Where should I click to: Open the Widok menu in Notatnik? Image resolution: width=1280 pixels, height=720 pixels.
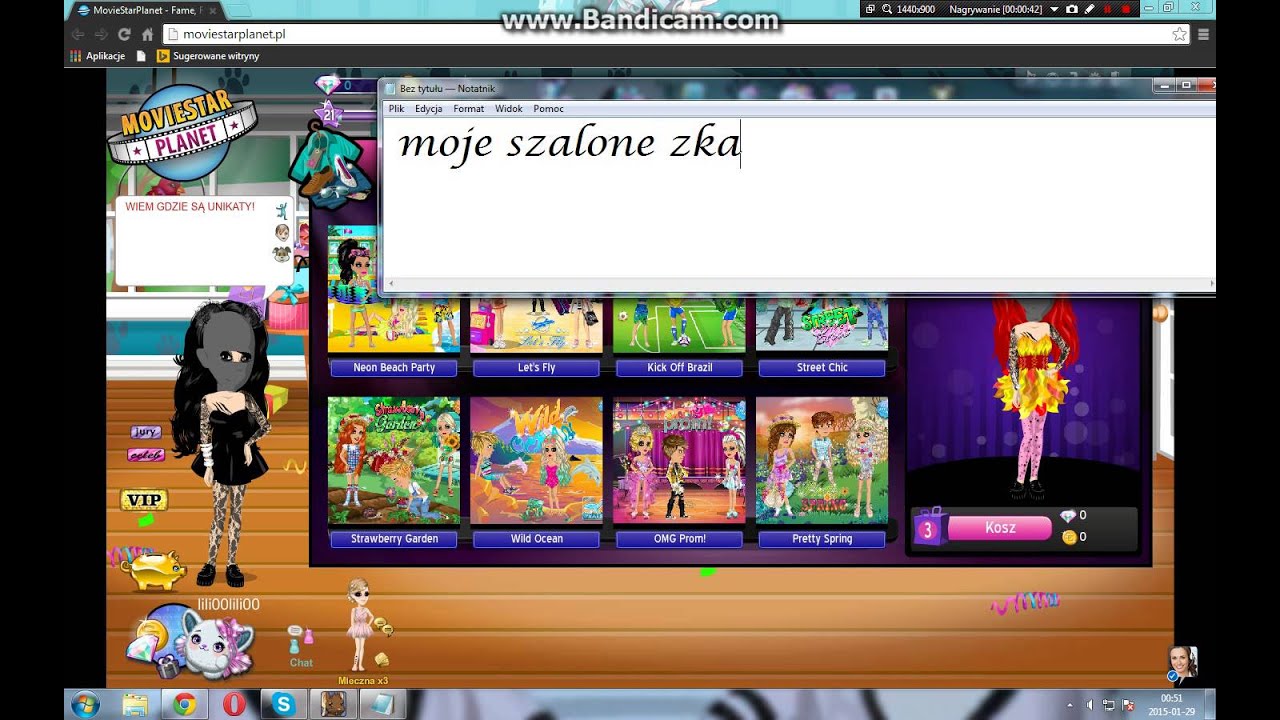509,109
